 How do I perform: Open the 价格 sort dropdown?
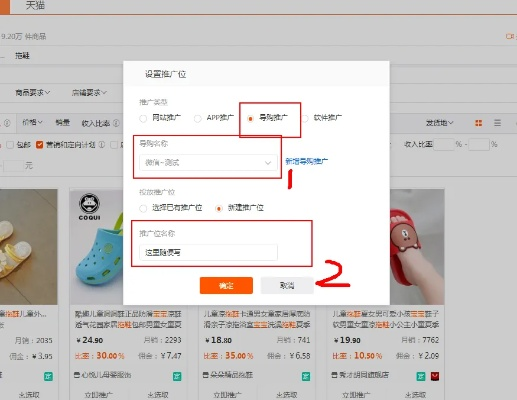(x=32, y=122)
